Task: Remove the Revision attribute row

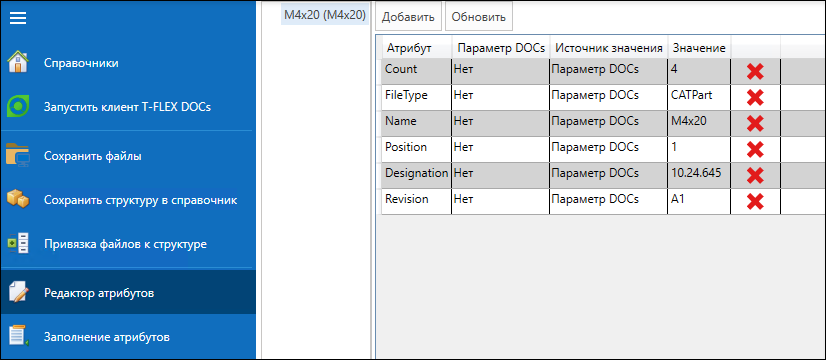Action: coord(755,201)
